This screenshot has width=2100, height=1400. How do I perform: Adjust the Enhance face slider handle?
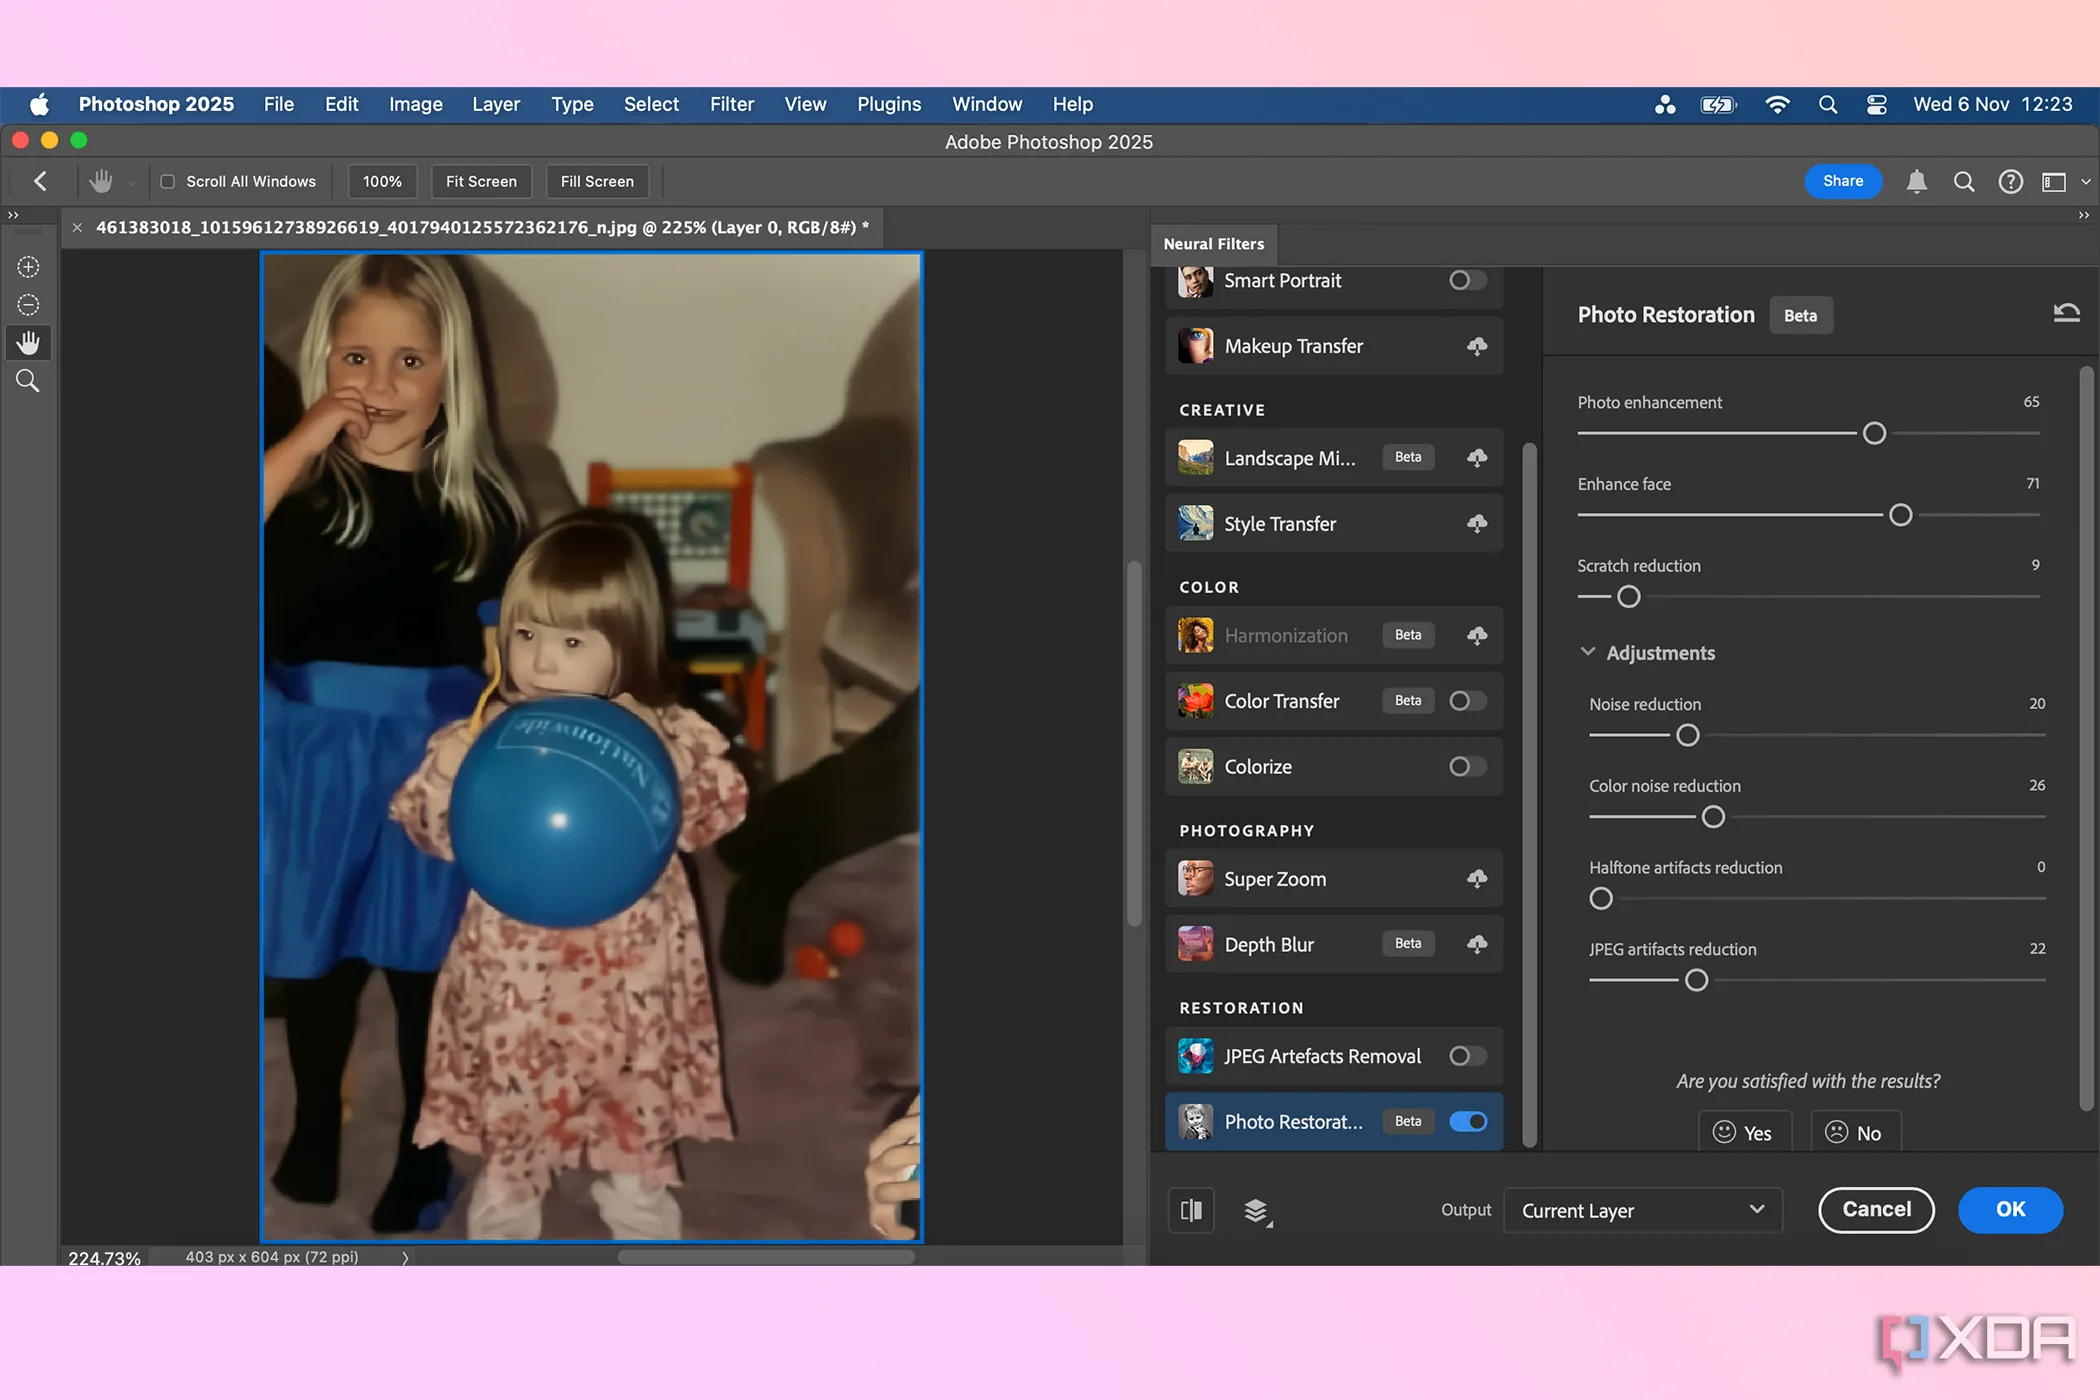pos(1900,515)
